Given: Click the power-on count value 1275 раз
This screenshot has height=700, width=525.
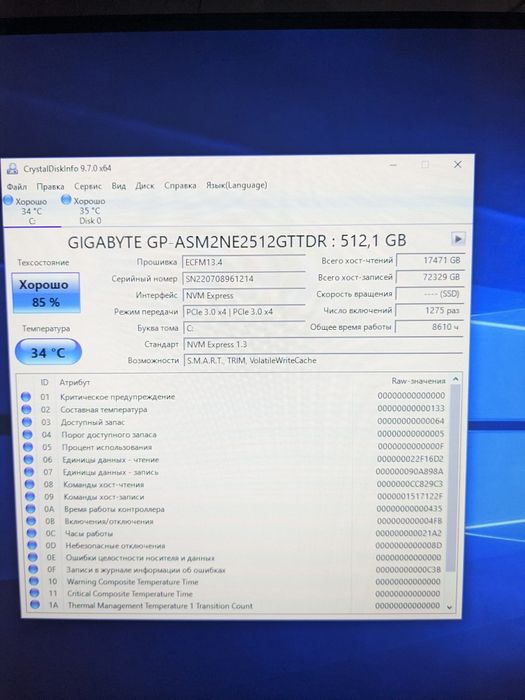Looking at the screenshot, I should pyautogui.click(x=429, y=310).
